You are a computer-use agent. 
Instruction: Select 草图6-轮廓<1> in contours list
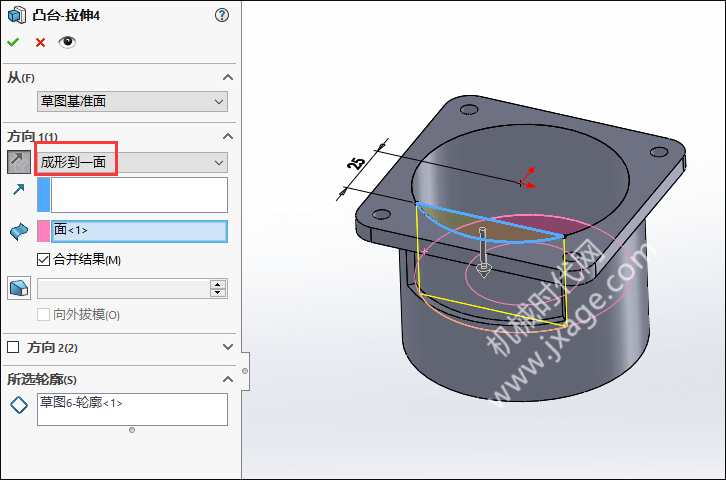[x=81, y=403]
